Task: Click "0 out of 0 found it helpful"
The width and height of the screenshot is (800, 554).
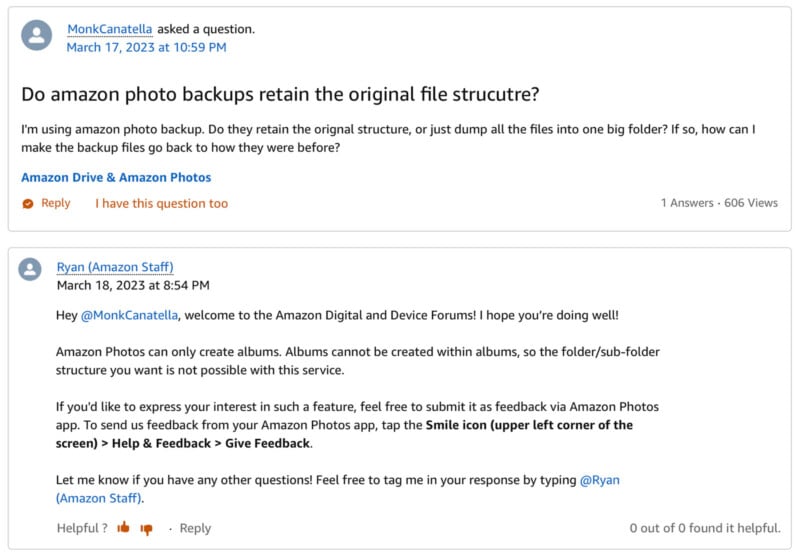Action: click(x=705, y=528)
